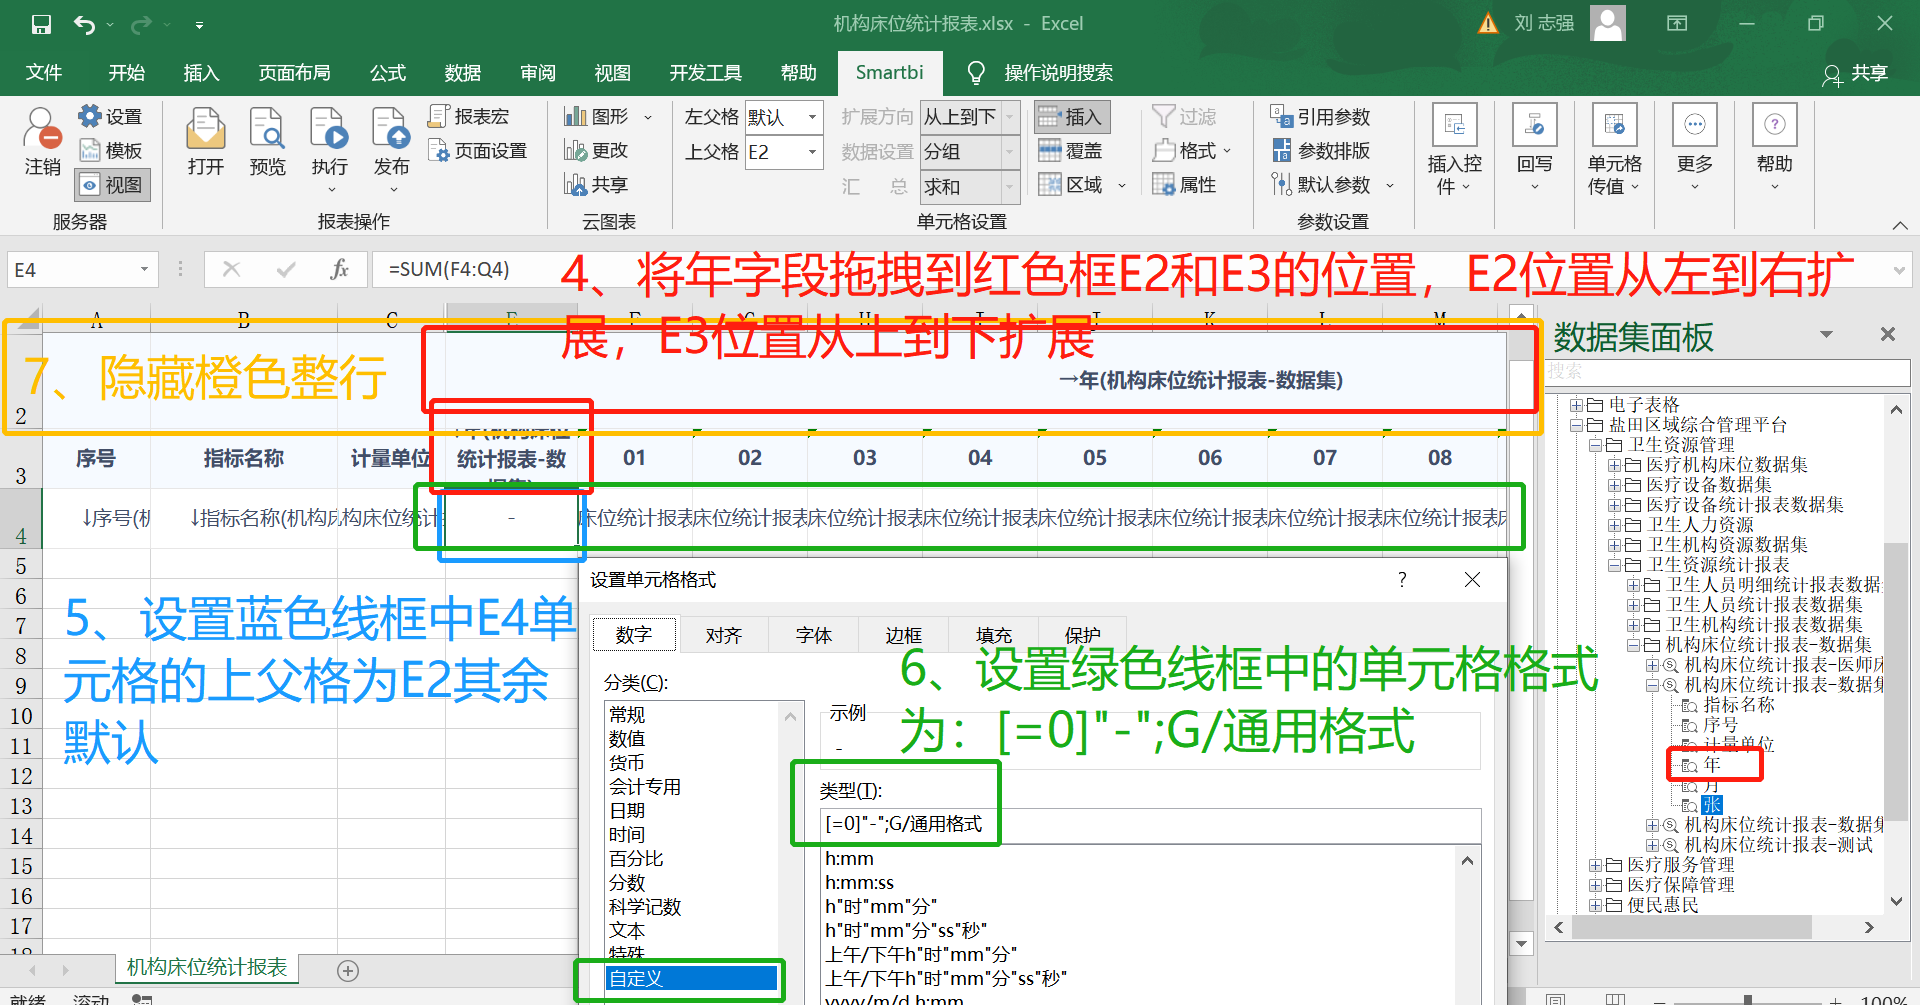Switch to 对齐 tab in format dialog
This screenshot has height=1005, width=1920.
pos(723,635)
